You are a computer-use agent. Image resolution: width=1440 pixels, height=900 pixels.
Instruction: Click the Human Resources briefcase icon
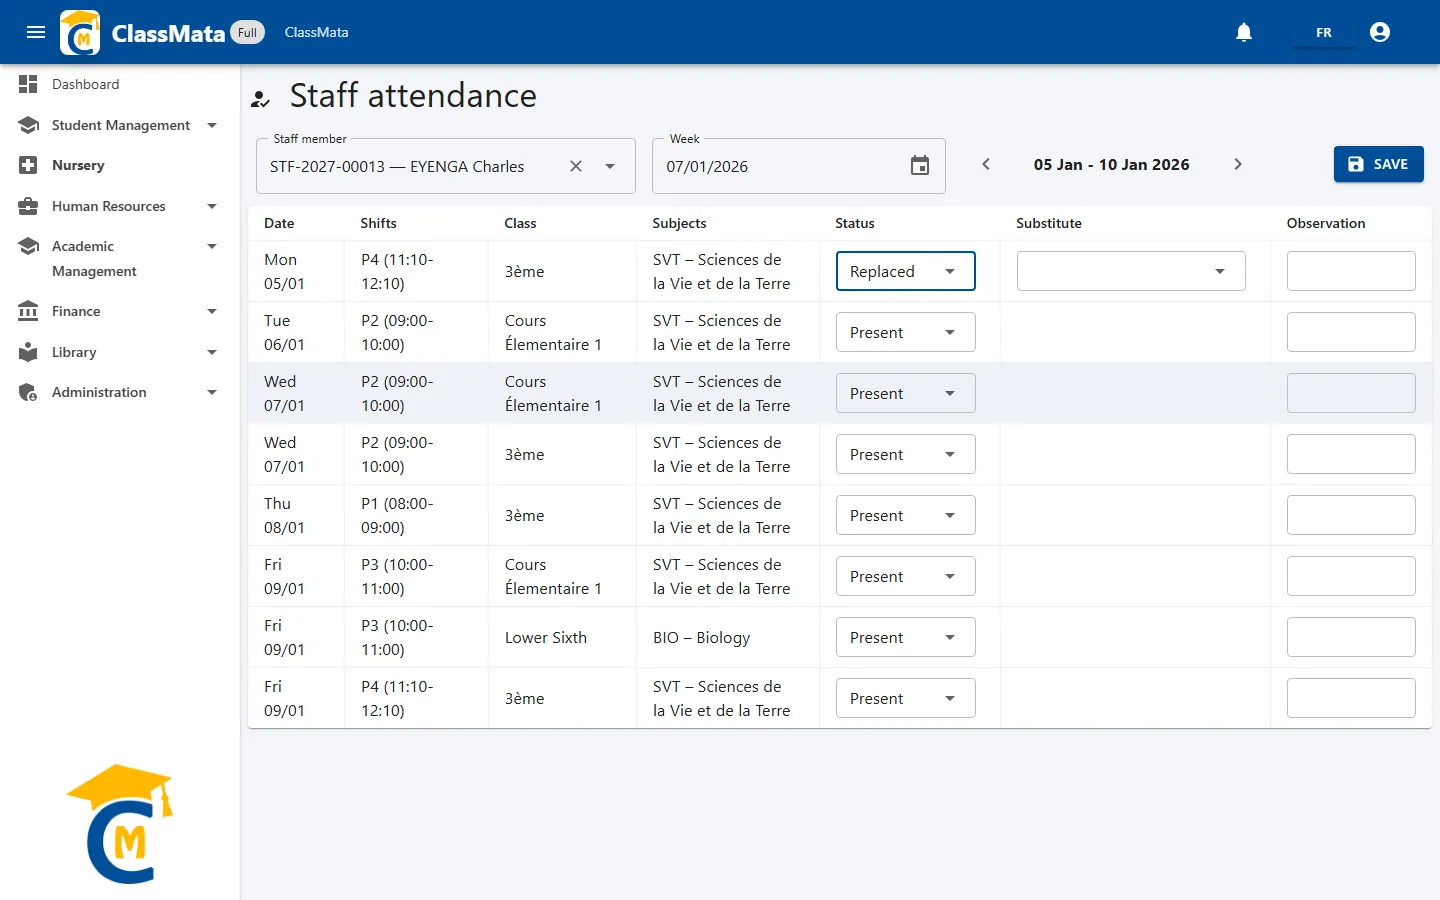coord(28,206)
